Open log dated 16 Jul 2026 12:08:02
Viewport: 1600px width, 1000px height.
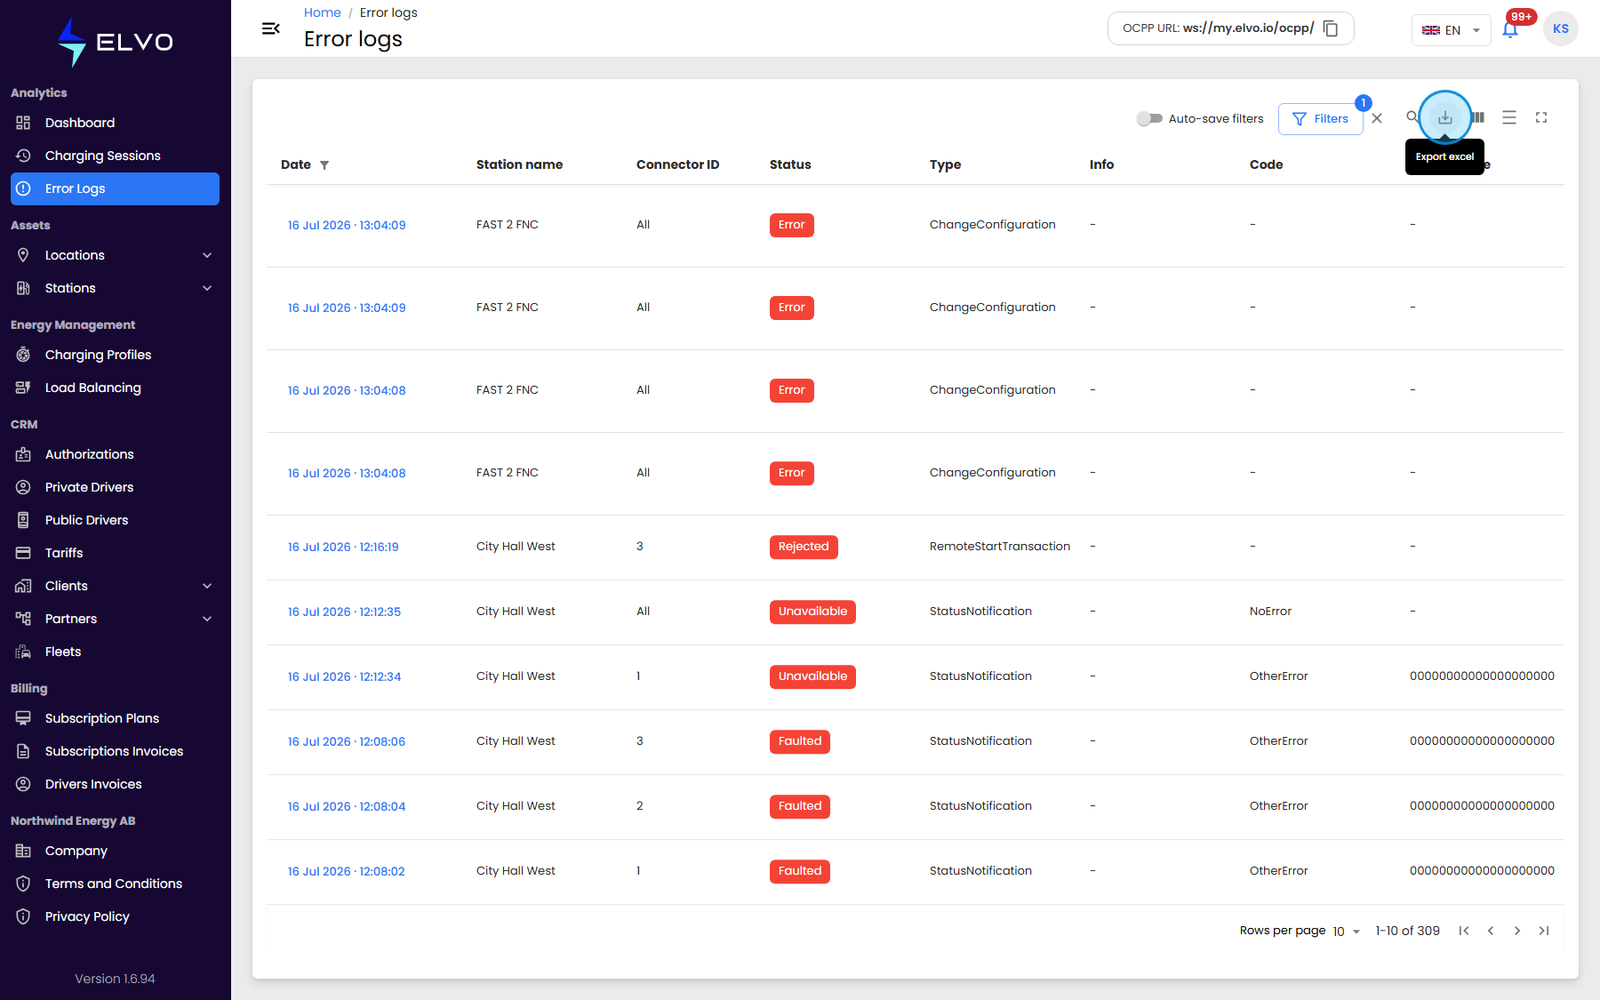(346, 872)
